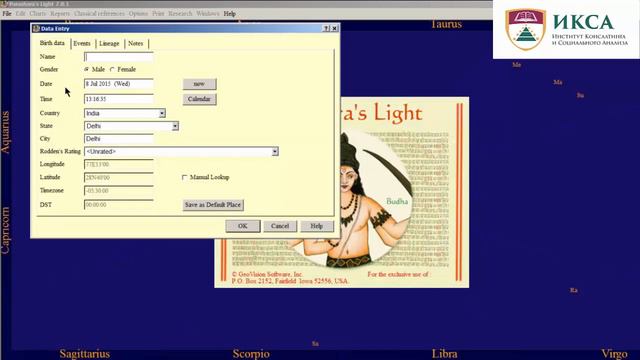Enable the Manual Lookup checkbox
This screenshot has height=360, width=640.
[184, 177]
